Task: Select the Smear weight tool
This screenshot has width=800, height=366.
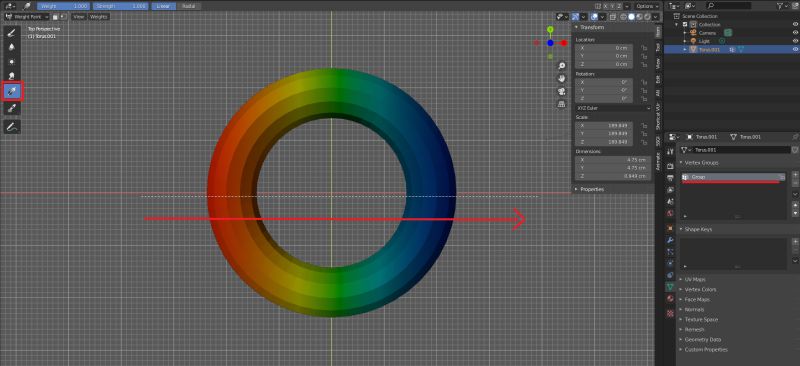Action: click(x=12, y=76)
